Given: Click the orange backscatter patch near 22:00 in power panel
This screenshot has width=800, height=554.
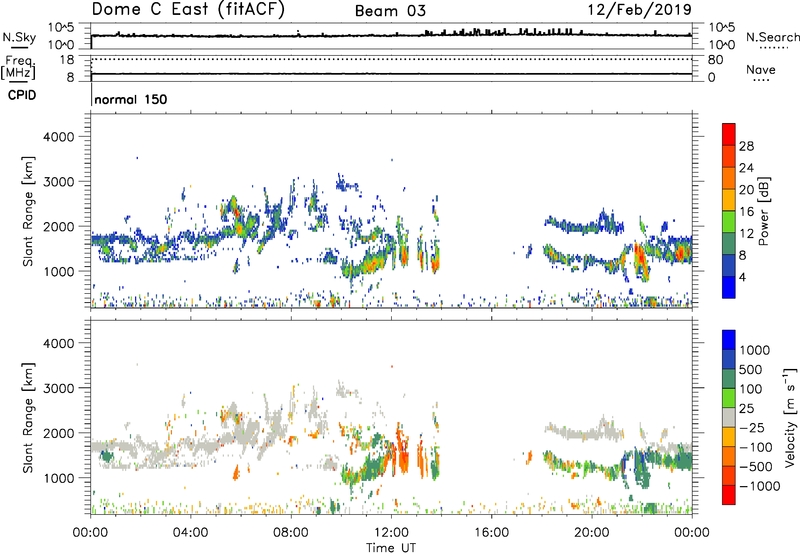Looking at the screenshot, I should 641,261.
